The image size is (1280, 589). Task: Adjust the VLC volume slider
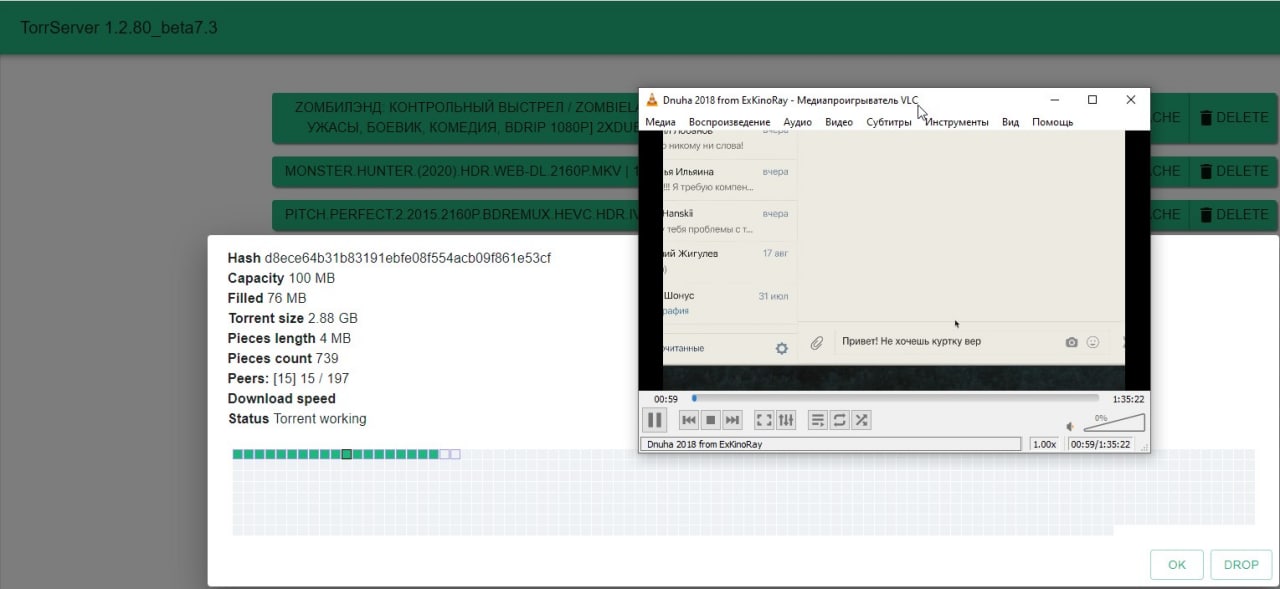(x=1114, y=423)
